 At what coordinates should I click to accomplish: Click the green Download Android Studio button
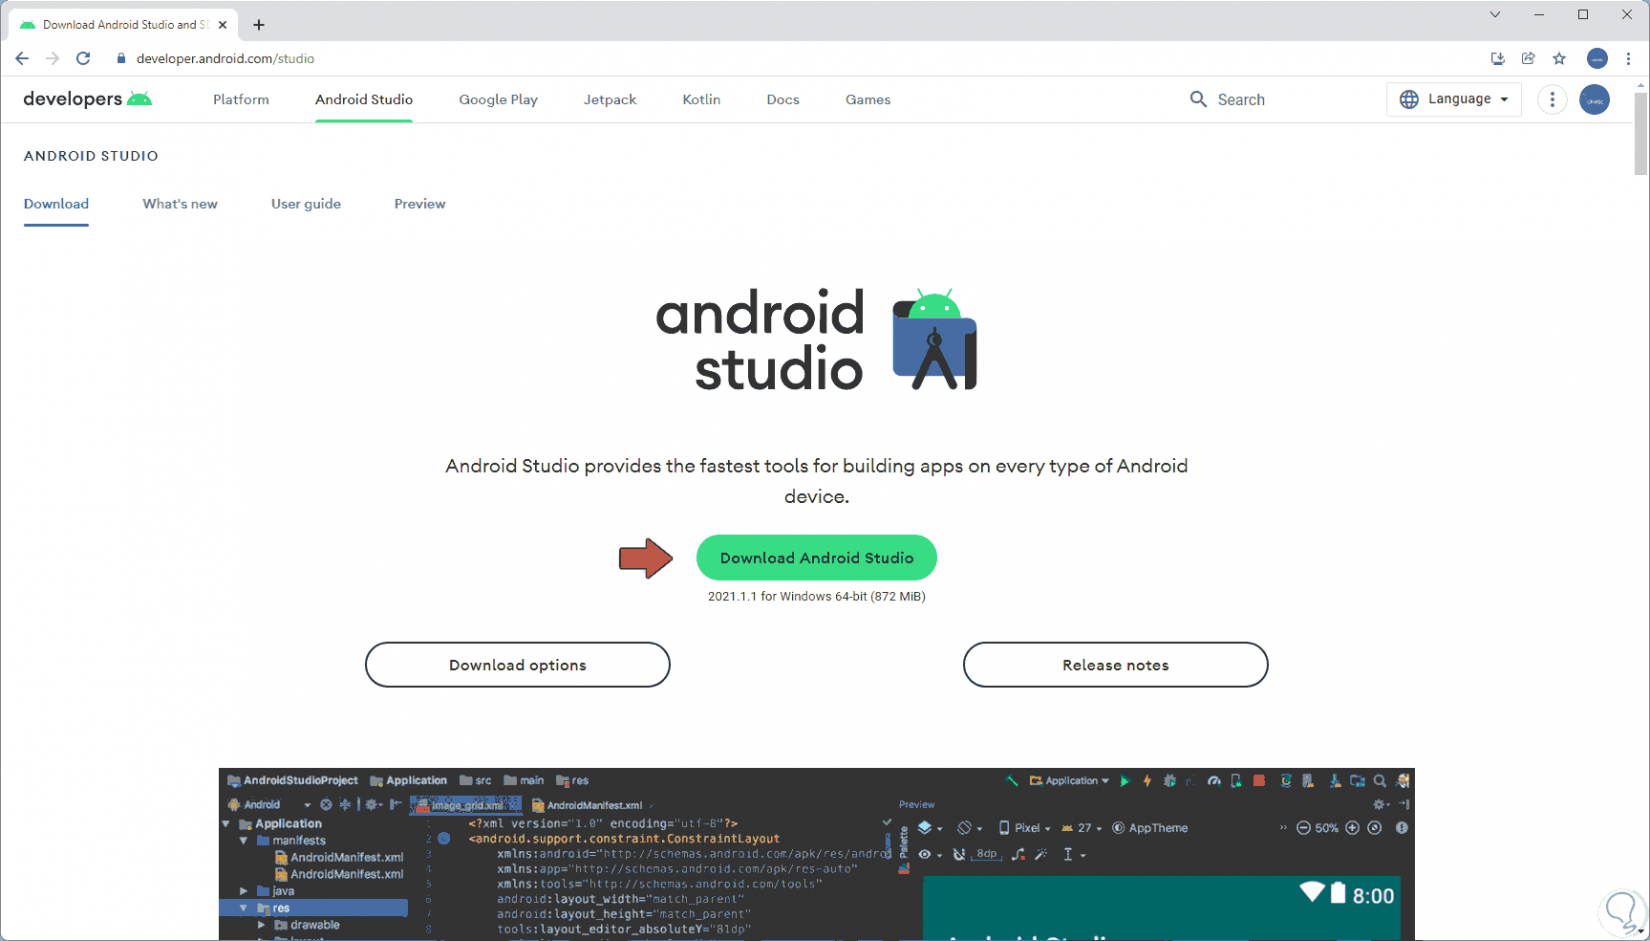816,558
